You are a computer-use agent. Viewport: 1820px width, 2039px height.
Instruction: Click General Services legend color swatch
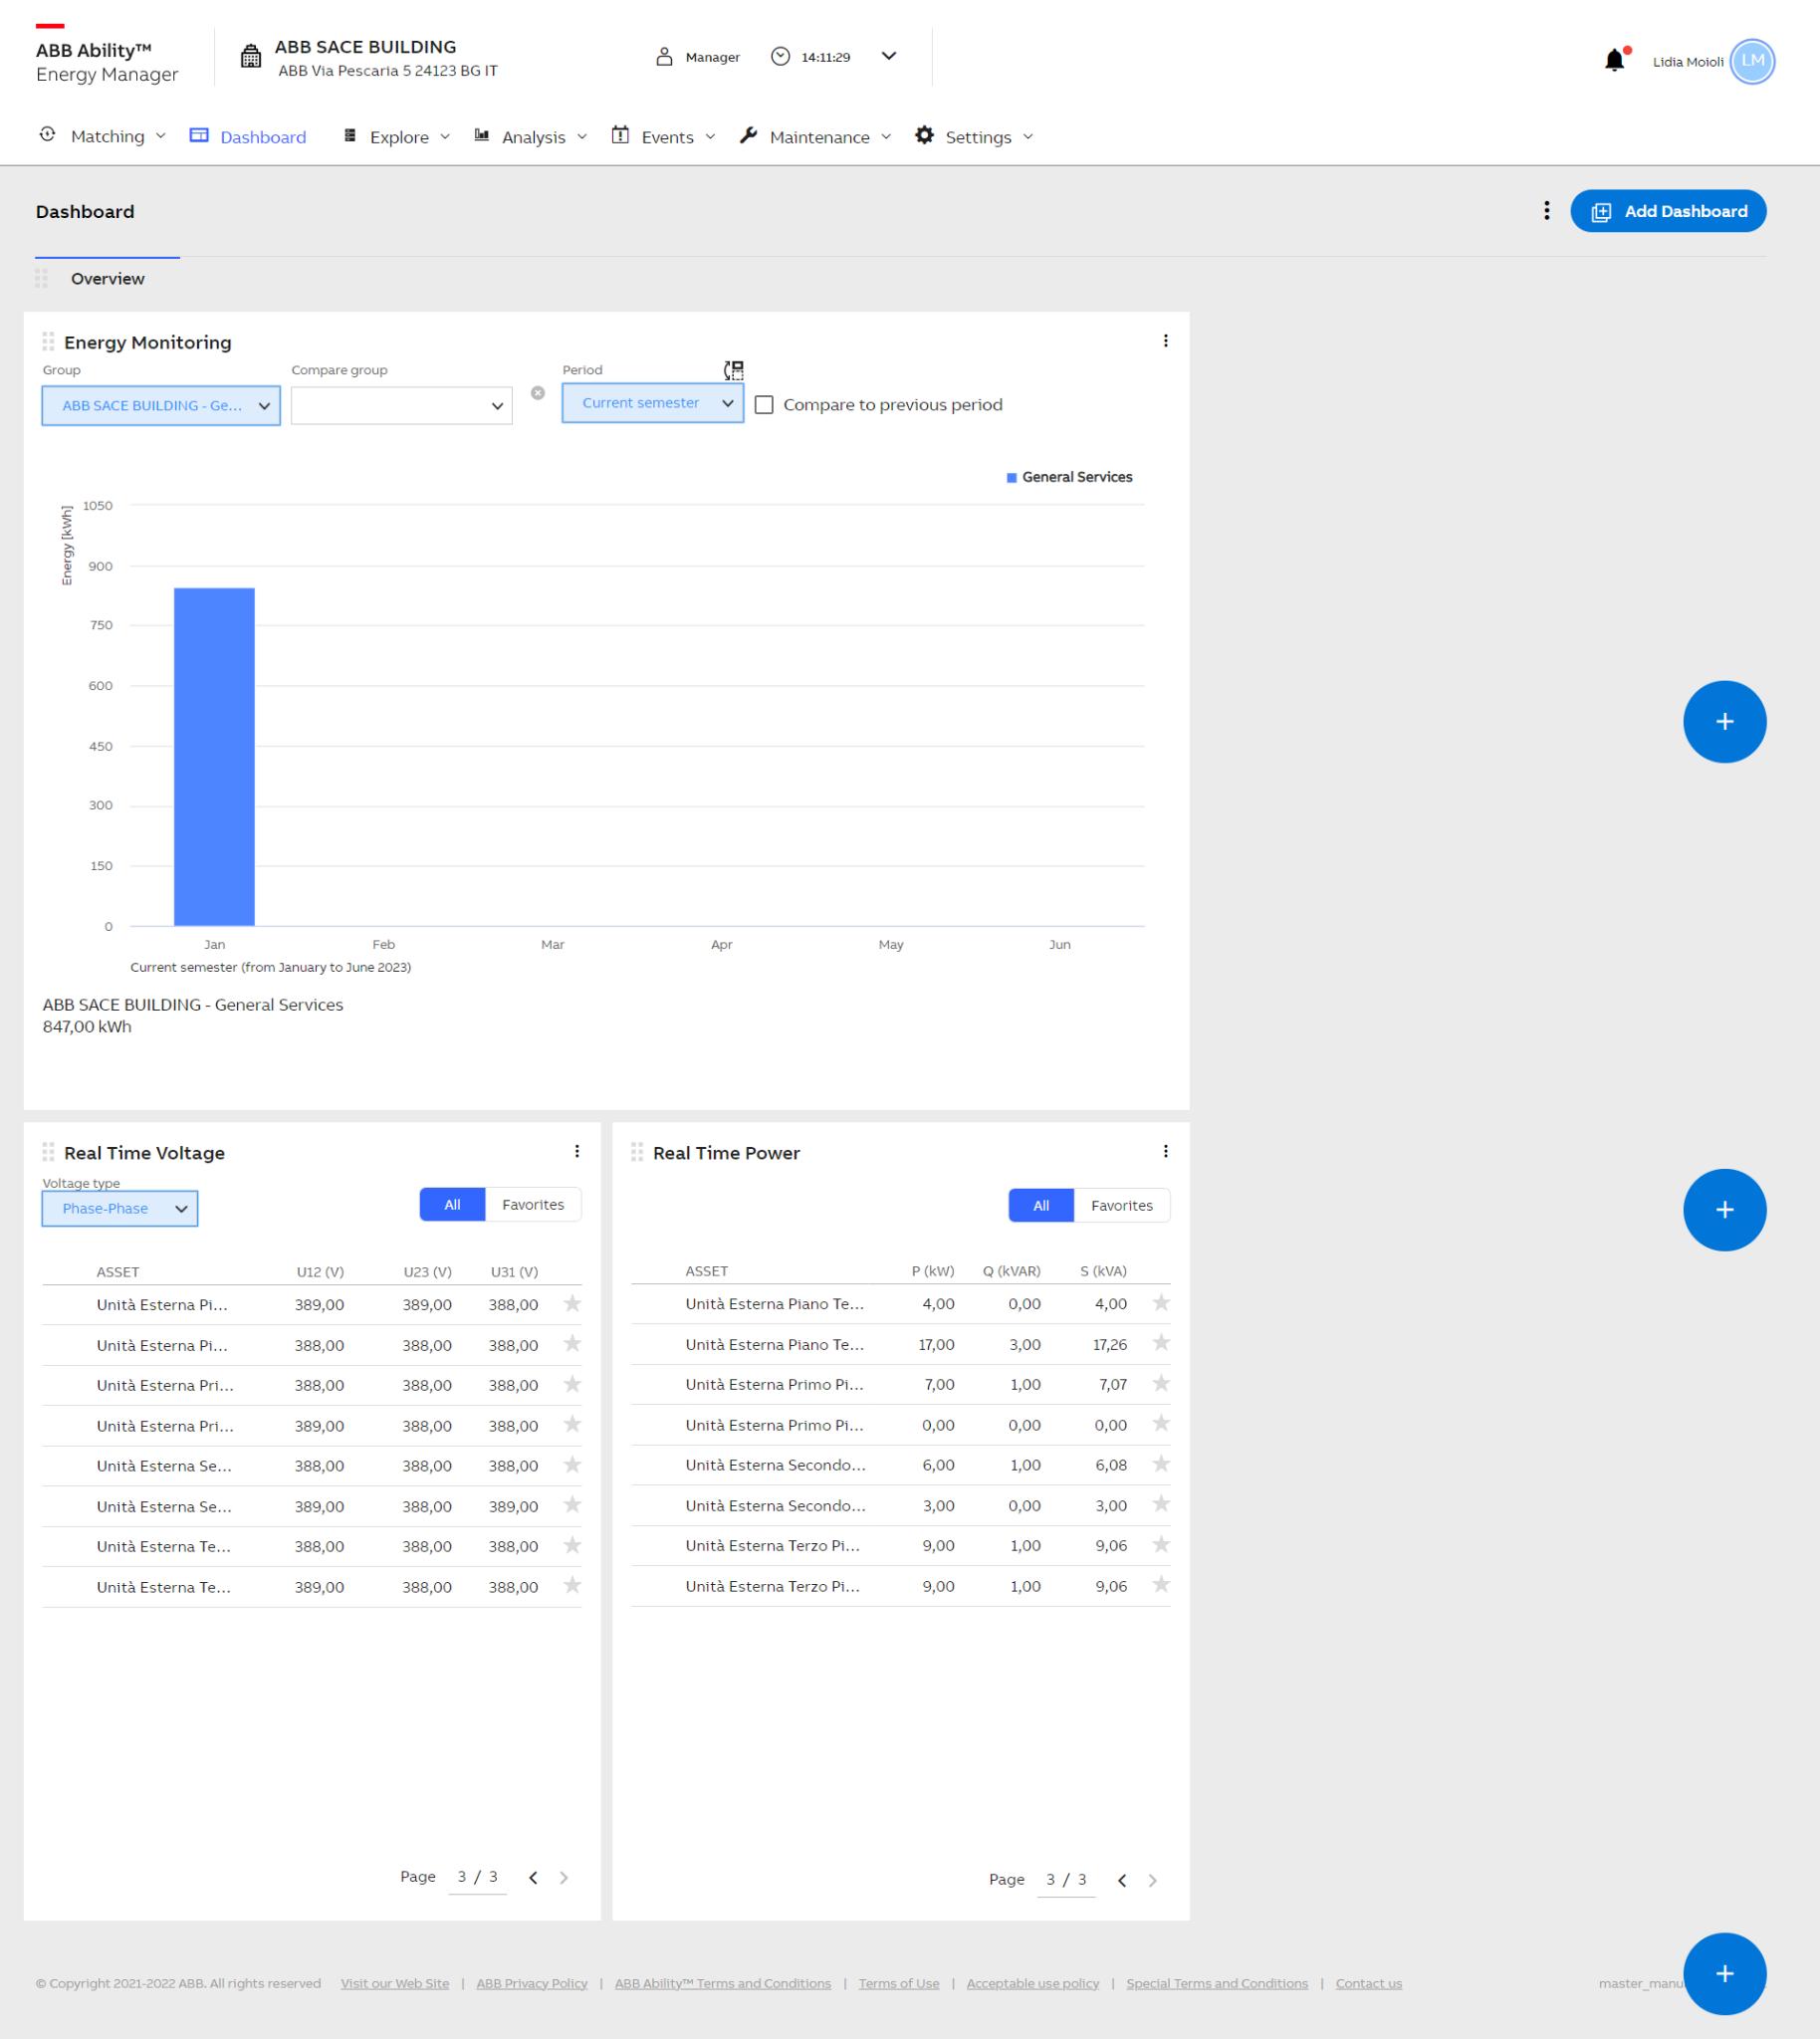[x=1012, y=478]
